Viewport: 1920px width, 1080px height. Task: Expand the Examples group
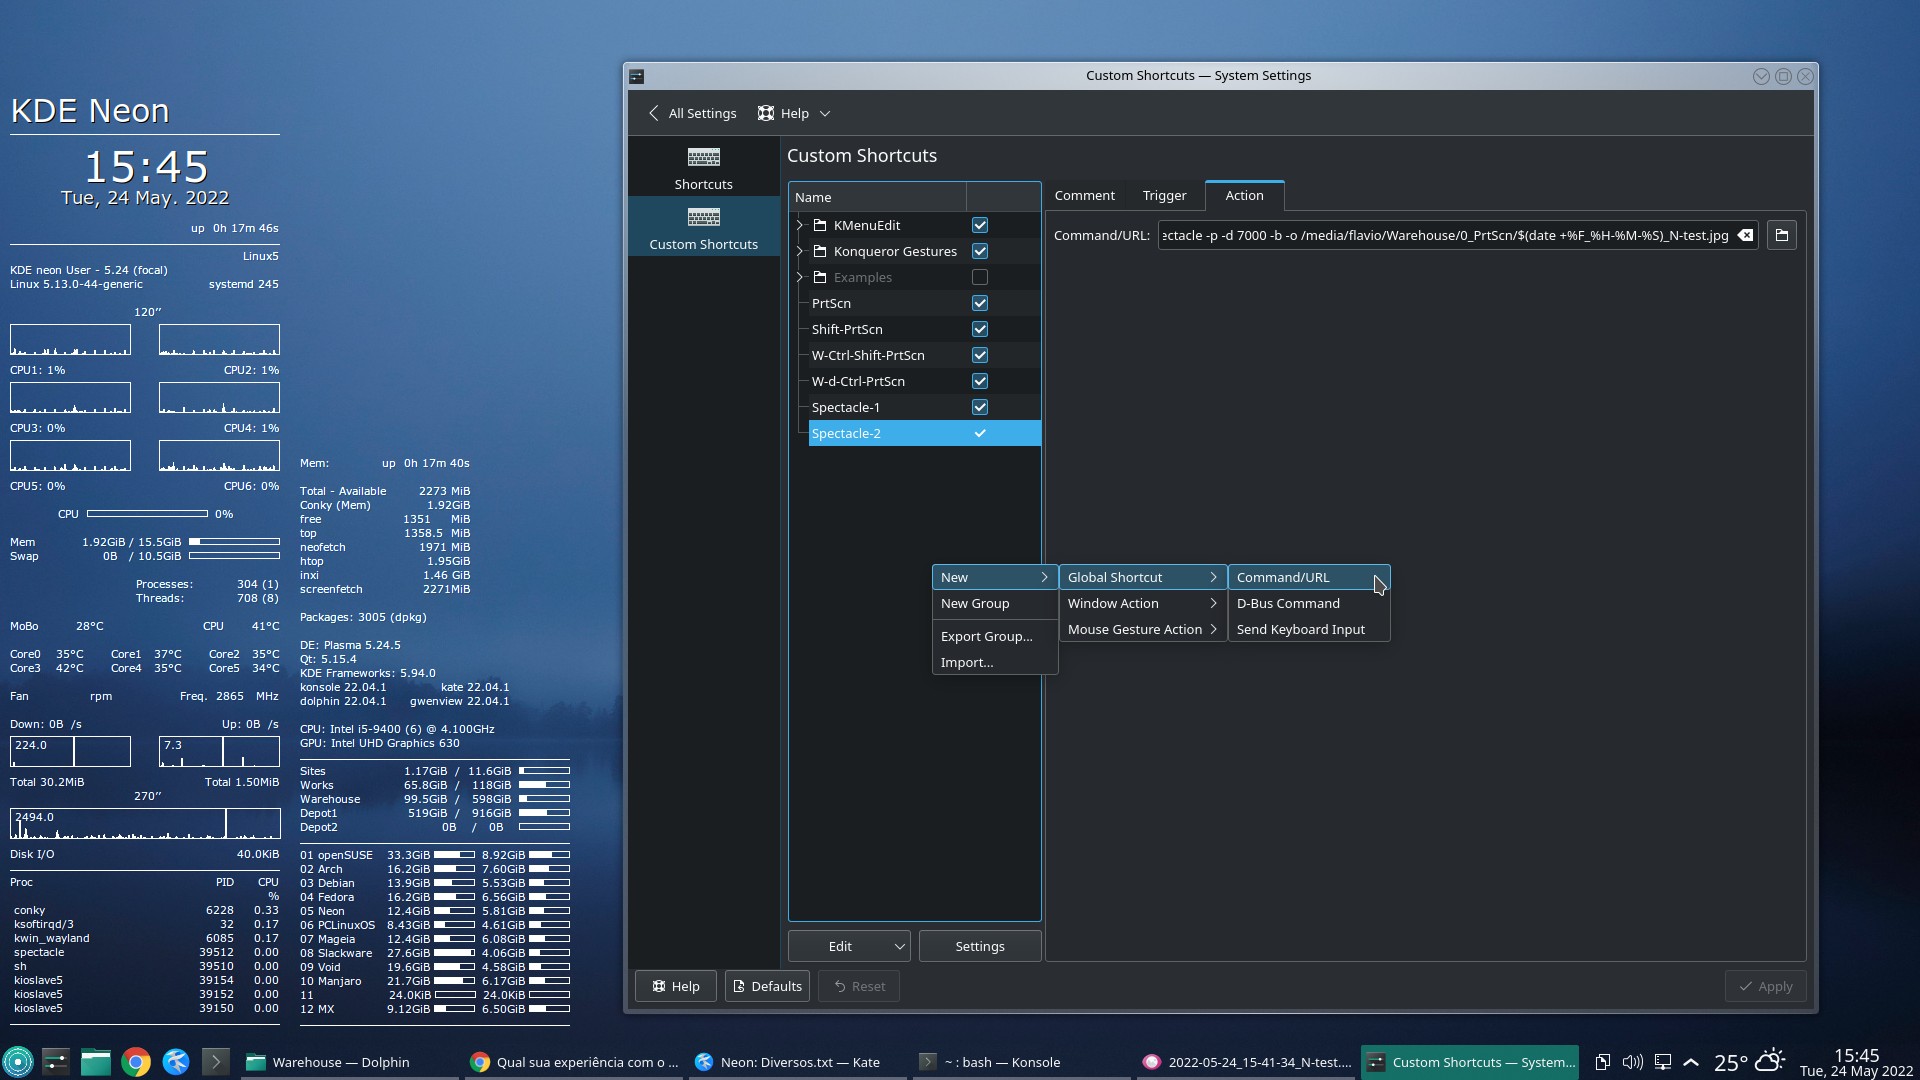click(799, 277)
